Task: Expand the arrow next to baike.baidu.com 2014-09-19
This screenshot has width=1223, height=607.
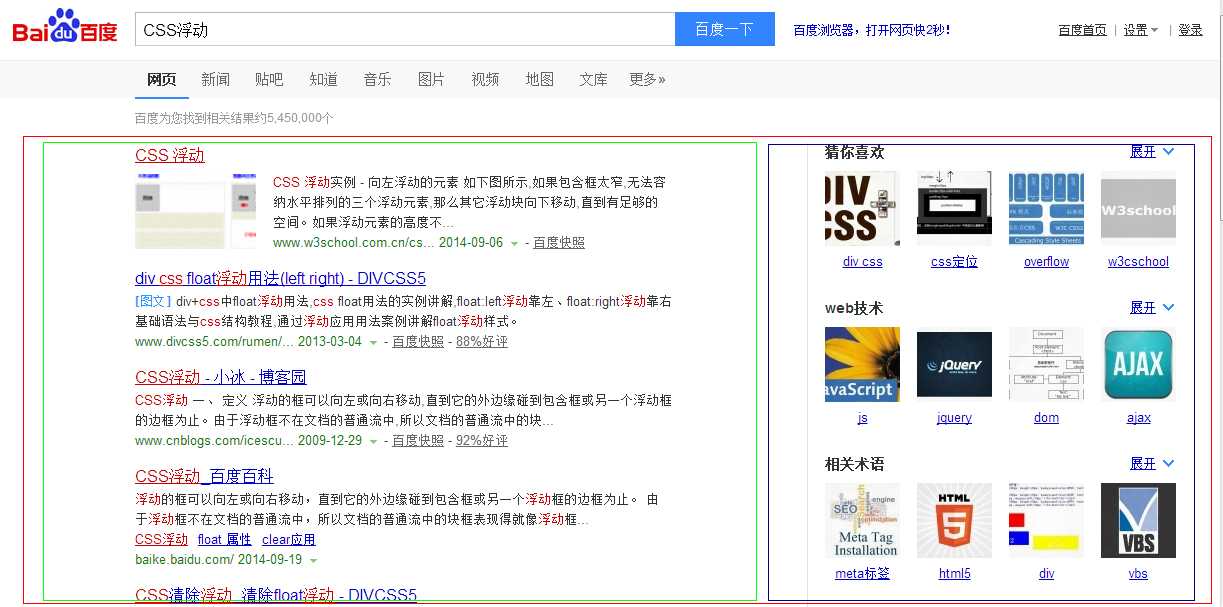Action: 314,561
